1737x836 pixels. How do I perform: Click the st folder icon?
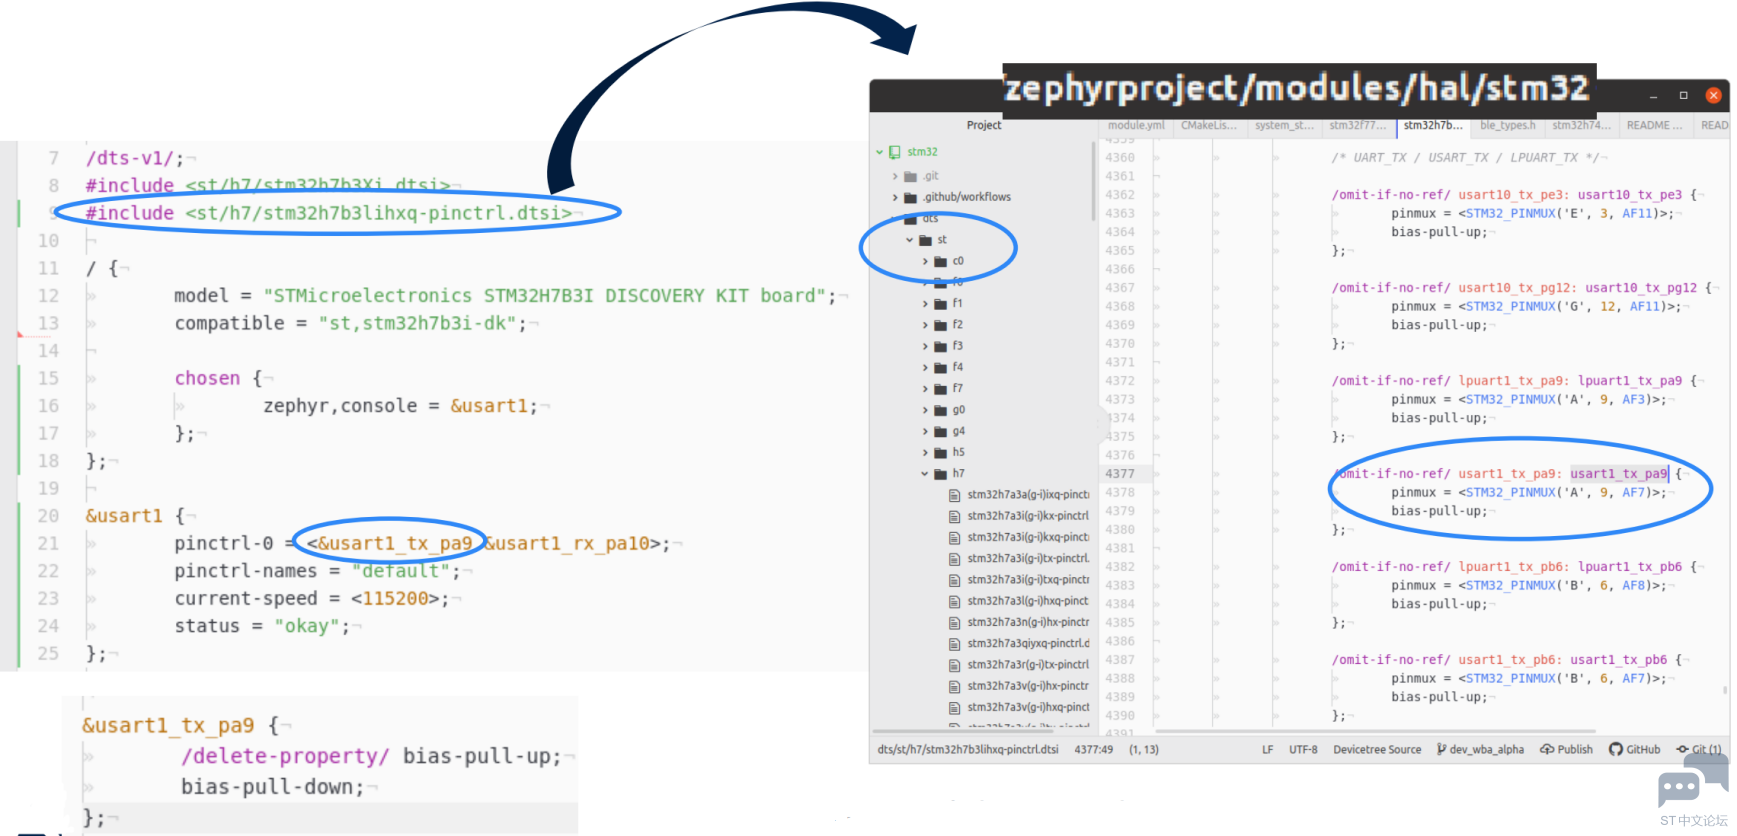coord(925,240)
